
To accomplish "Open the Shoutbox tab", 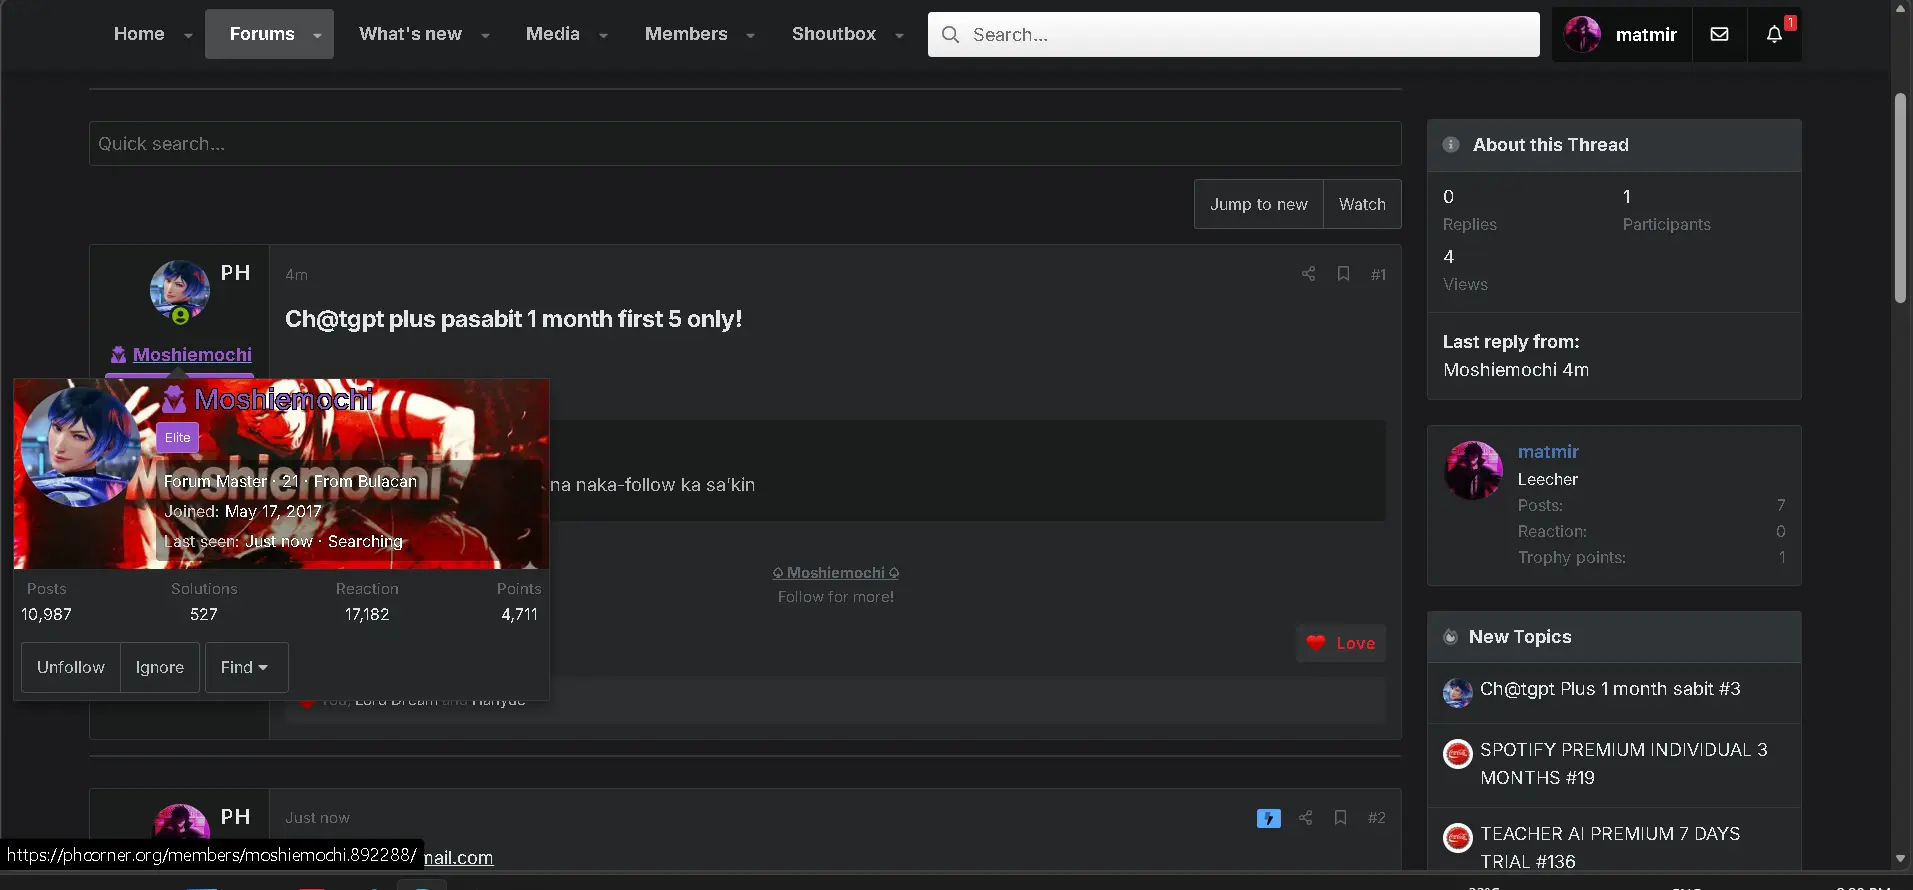I will (x=834, y=34).
